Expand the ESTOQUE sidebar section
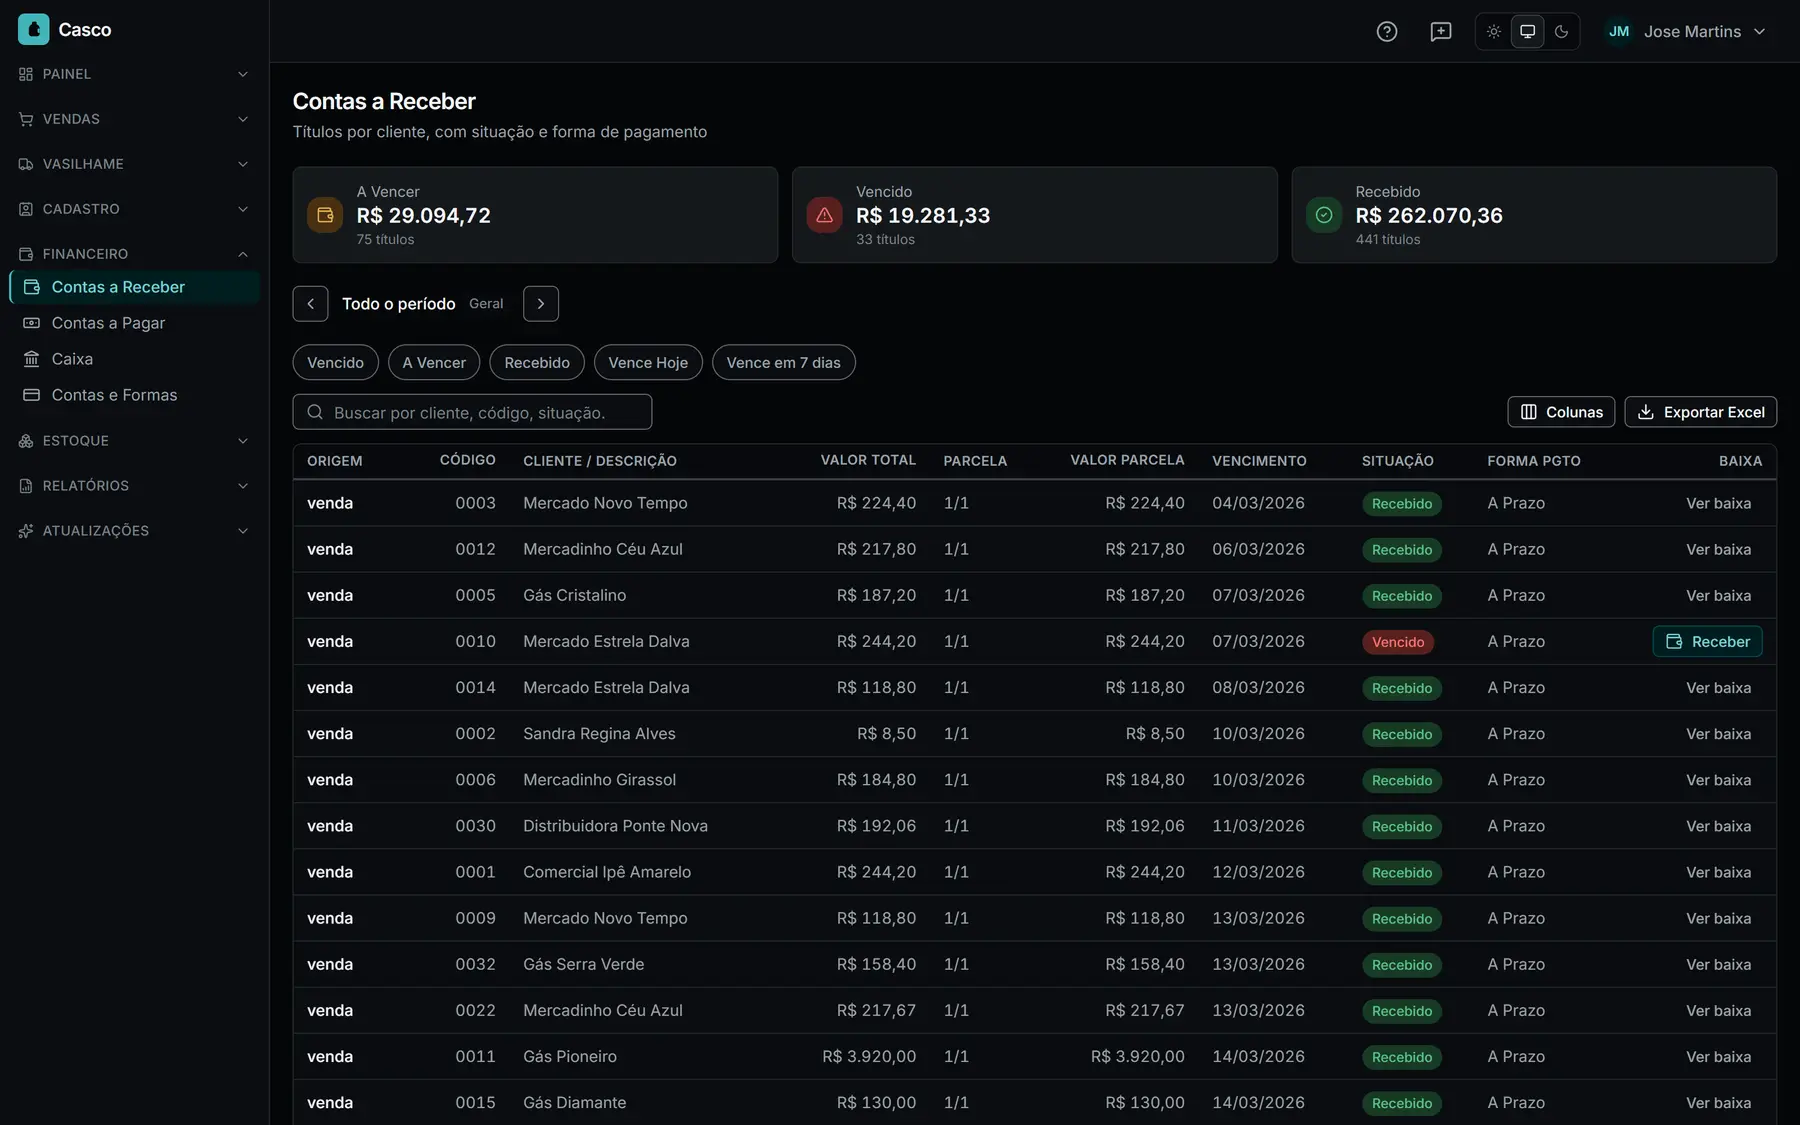Image resolution: width=1800 pixels, height=1125 pixels. pyautogui.click(x=134, y=441)
